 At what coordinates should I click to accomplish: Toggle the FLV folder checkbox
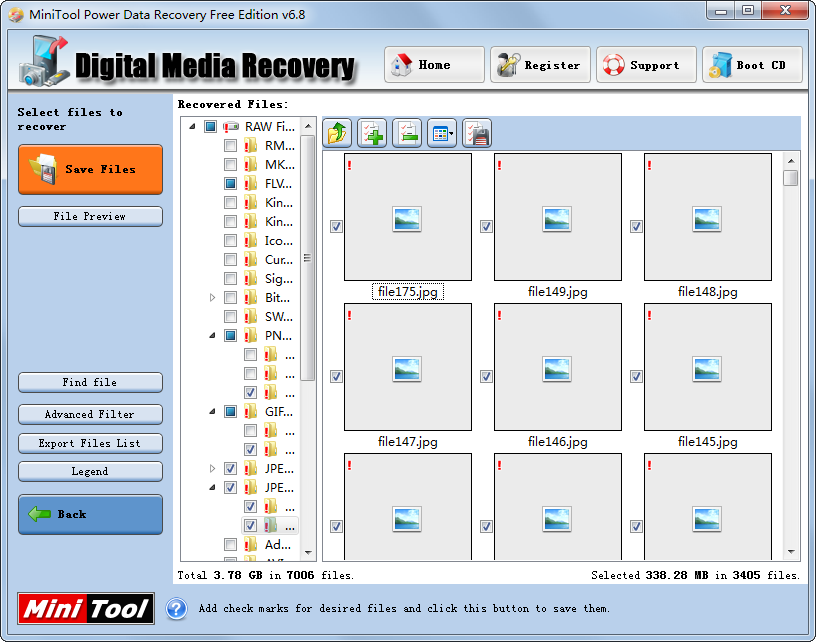point(231,184)
